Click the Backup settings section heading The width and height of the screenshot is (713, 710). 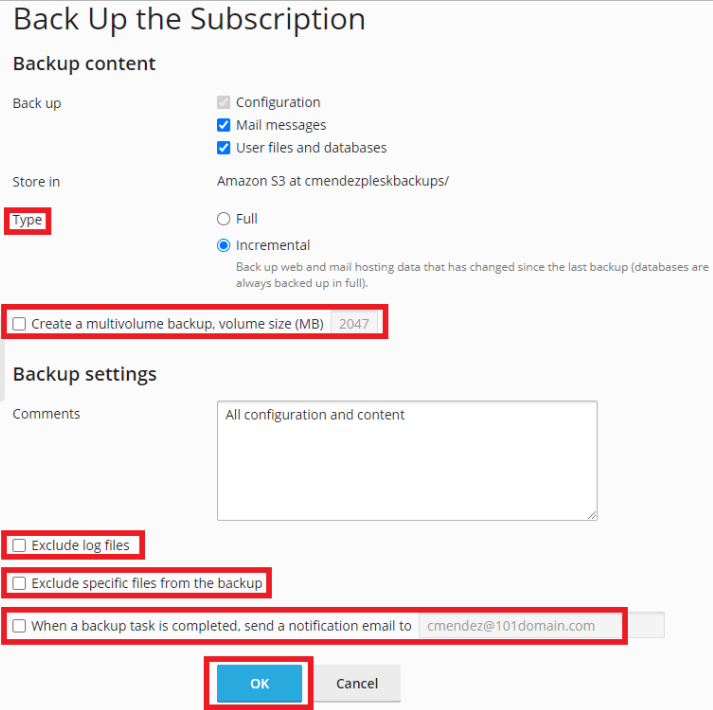point(84,374)
